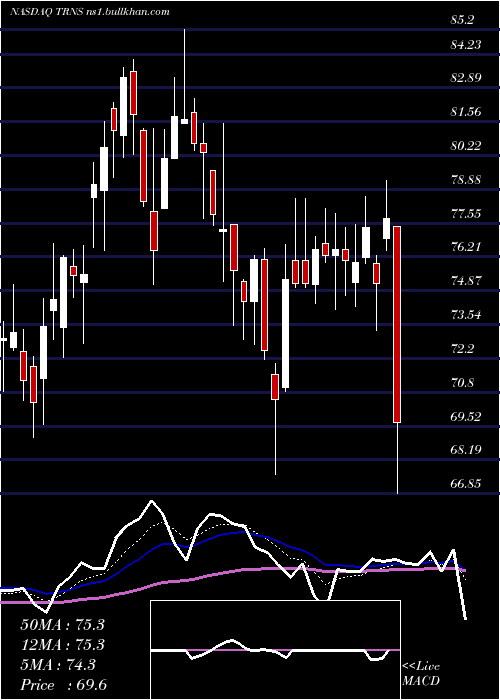Click the large red final candlestick body
The width and height of the screenshot is (500, 700).
(397, 325)
